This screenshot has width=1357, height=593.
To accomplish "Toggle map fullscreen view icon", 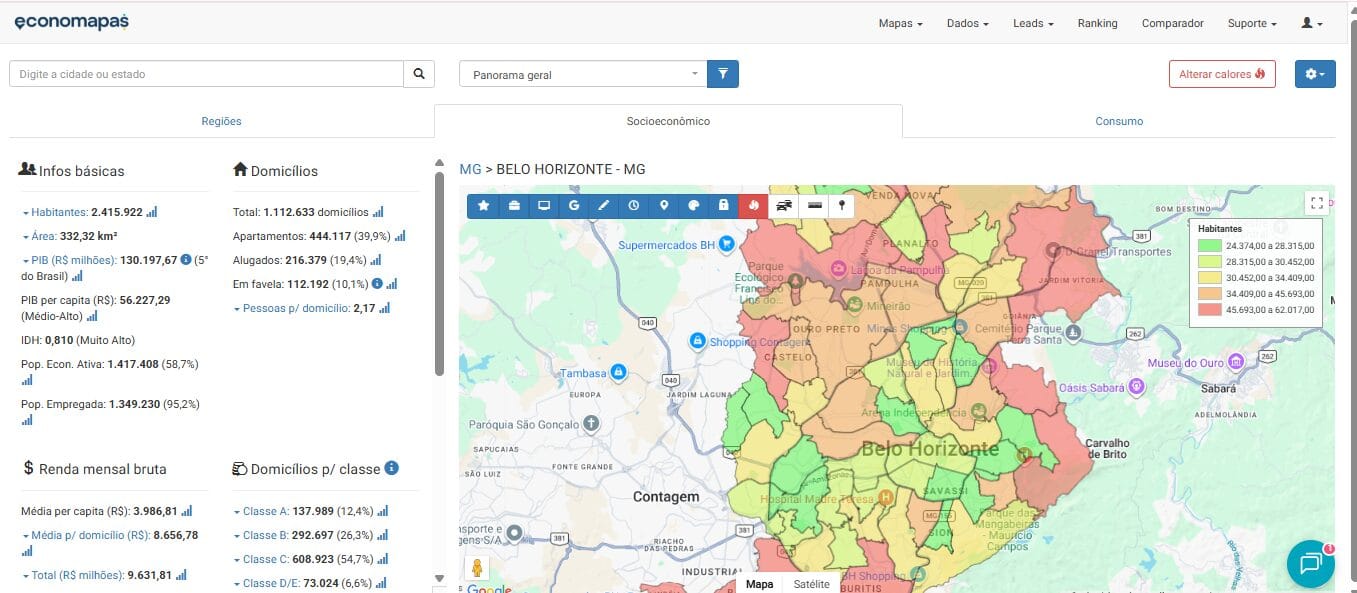I will pyautogui.click(x=1317, y=203).
